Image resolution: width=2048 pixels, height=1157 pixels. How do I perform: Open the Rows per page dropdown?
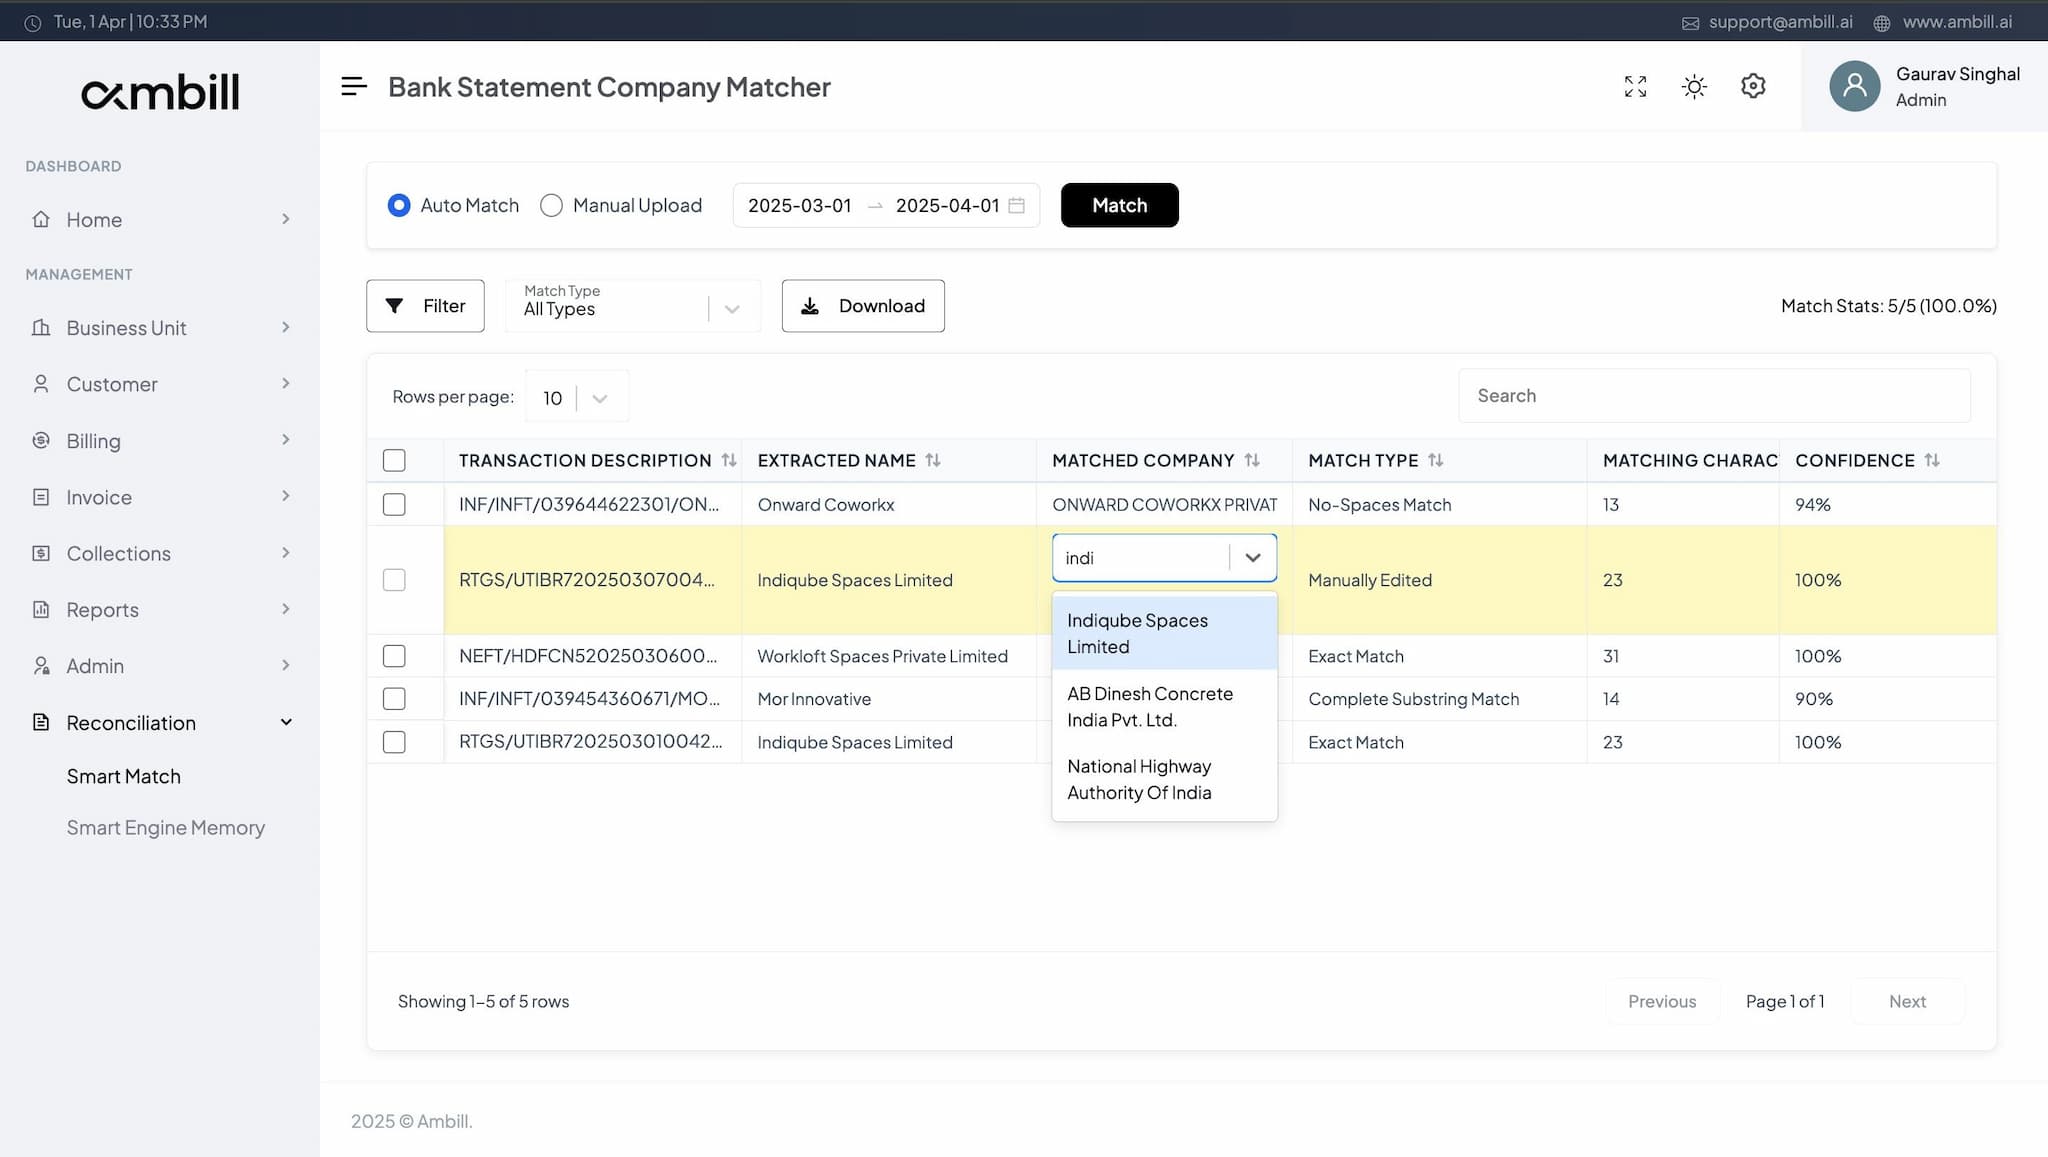(577, 397)
